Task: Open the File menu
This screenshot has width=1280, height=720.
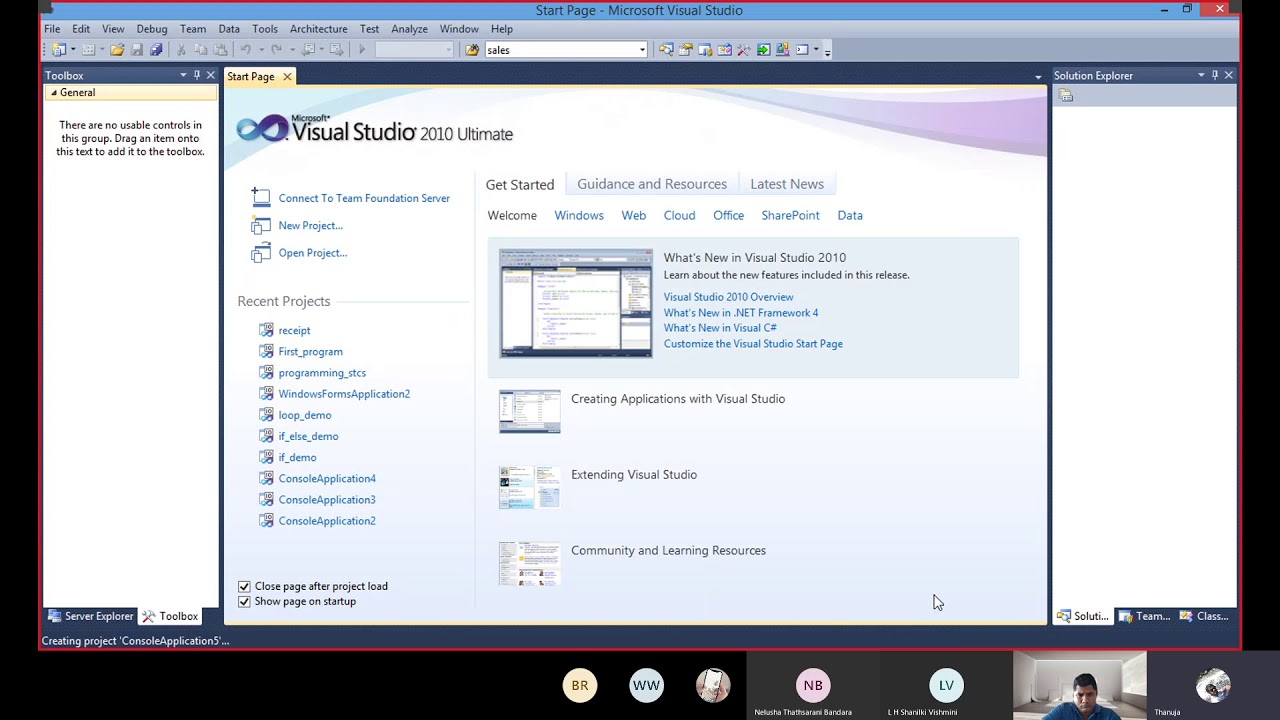Action: tap(52, 29)
